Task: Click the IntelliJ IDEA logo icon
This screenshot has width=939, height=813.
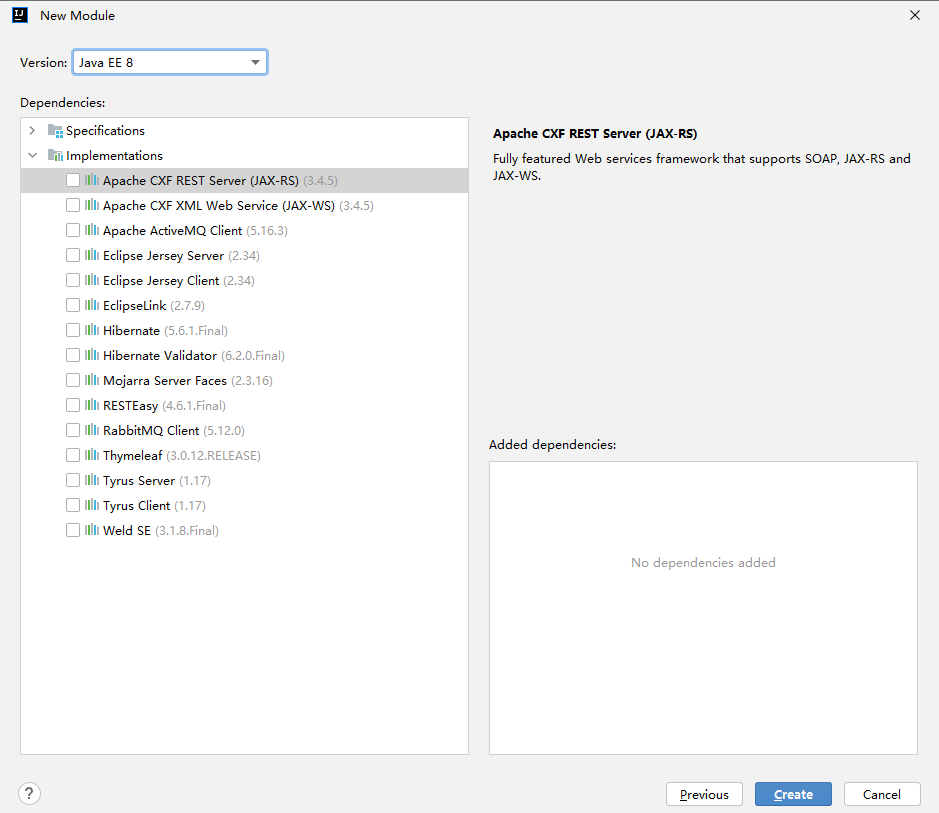Action: tap(20, 15)
